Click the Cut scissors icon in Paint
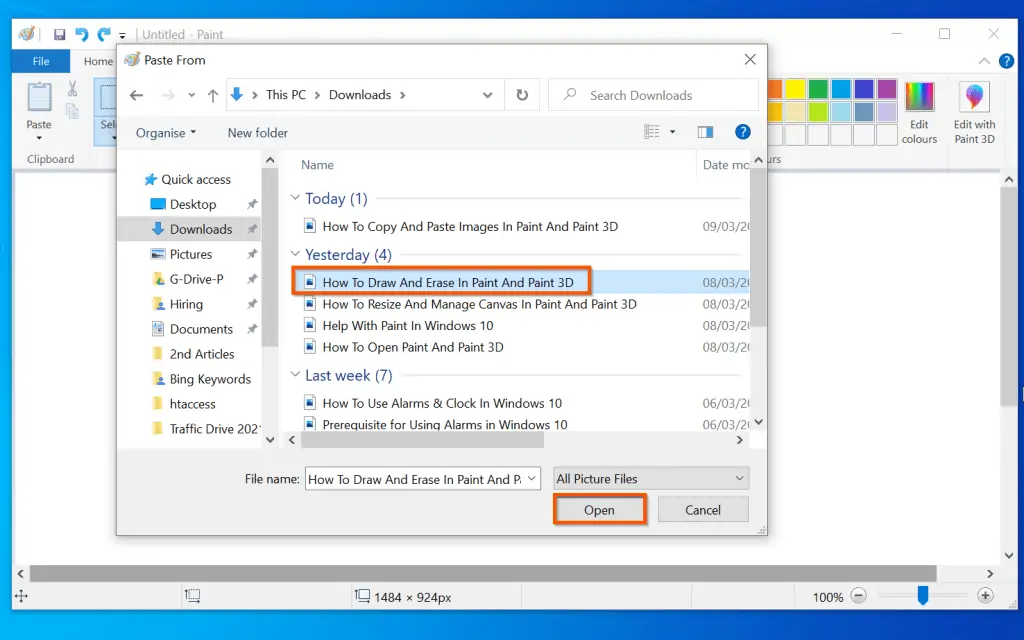This screenshot has height=640, width=1024. (x=72, y=88)
